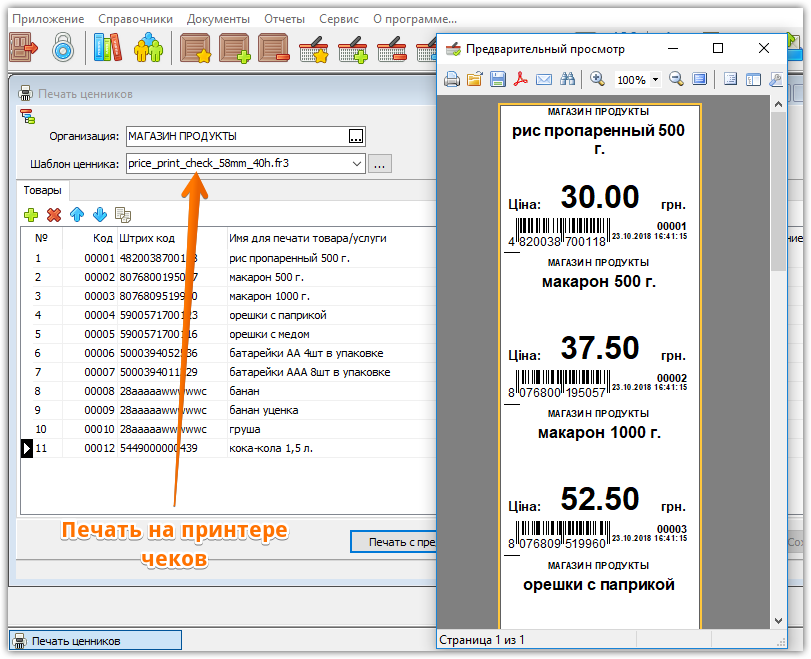Screen dimensions: 811x659
Task: Print from the preview window printer icon
Action: coord(452,79)
